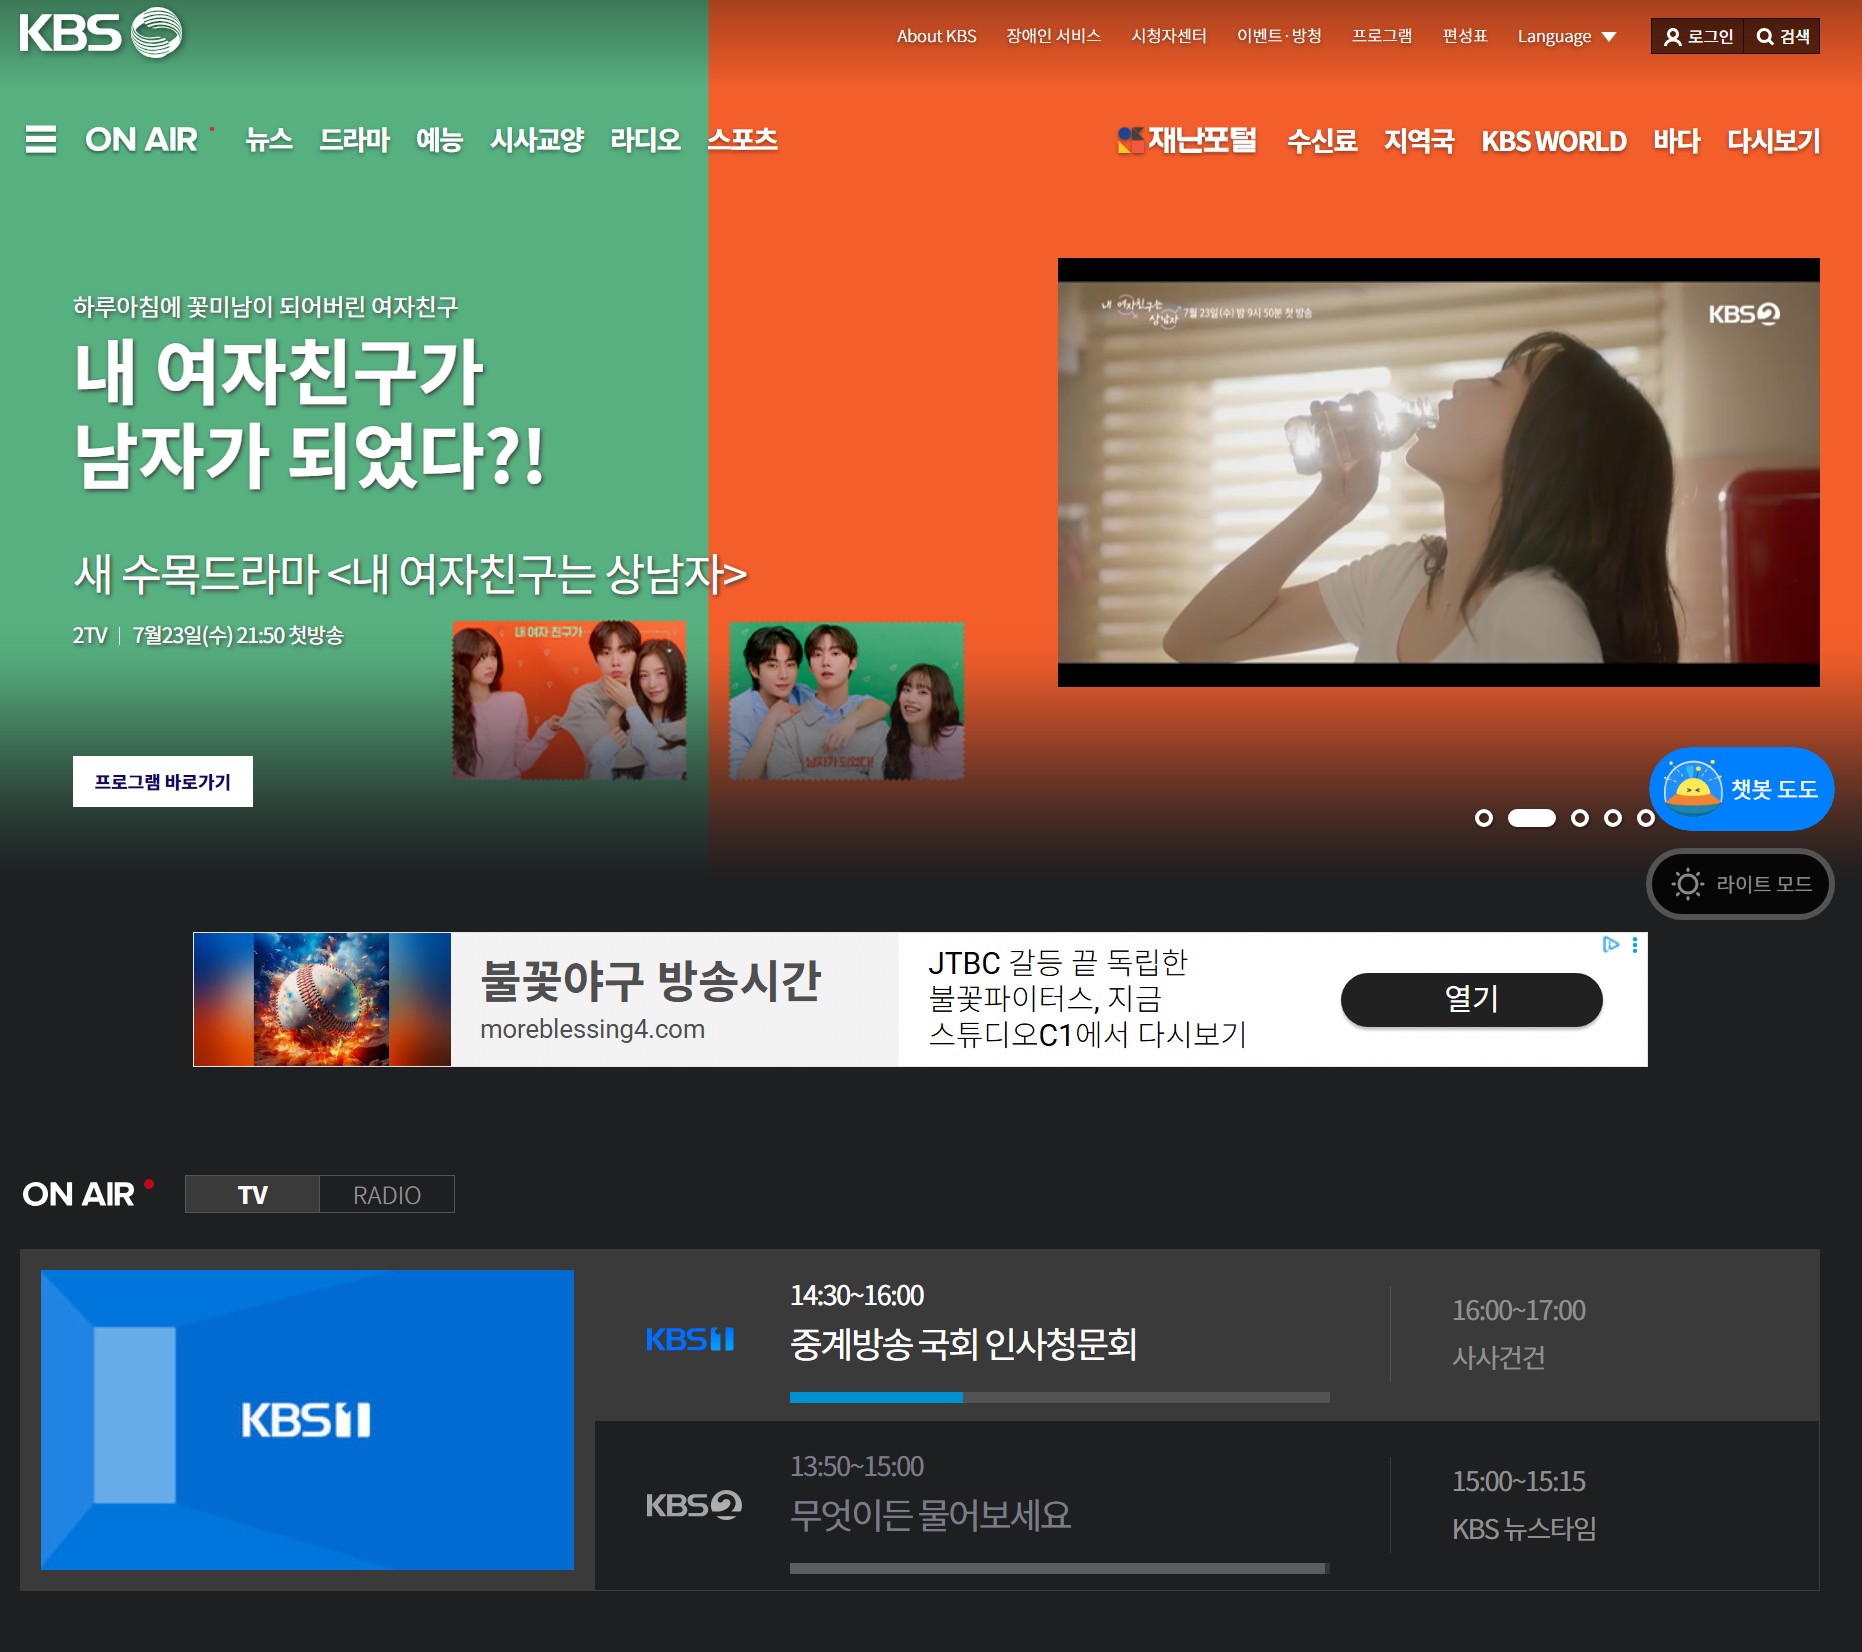
Task: Open the 챗봇 도도 chatbot
Action: [x=1740, y=788]
